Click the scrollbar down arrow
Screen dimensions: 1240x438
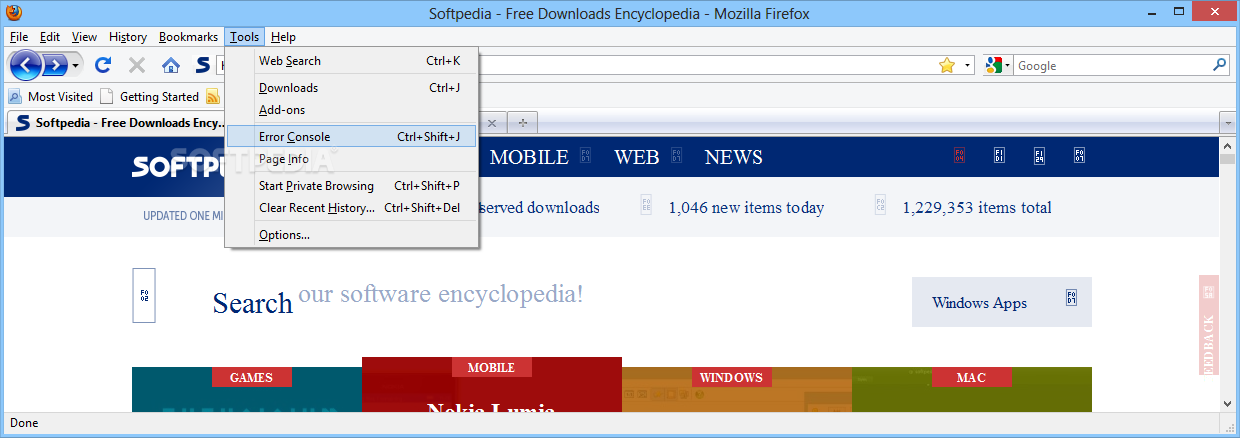[1229, 403]
